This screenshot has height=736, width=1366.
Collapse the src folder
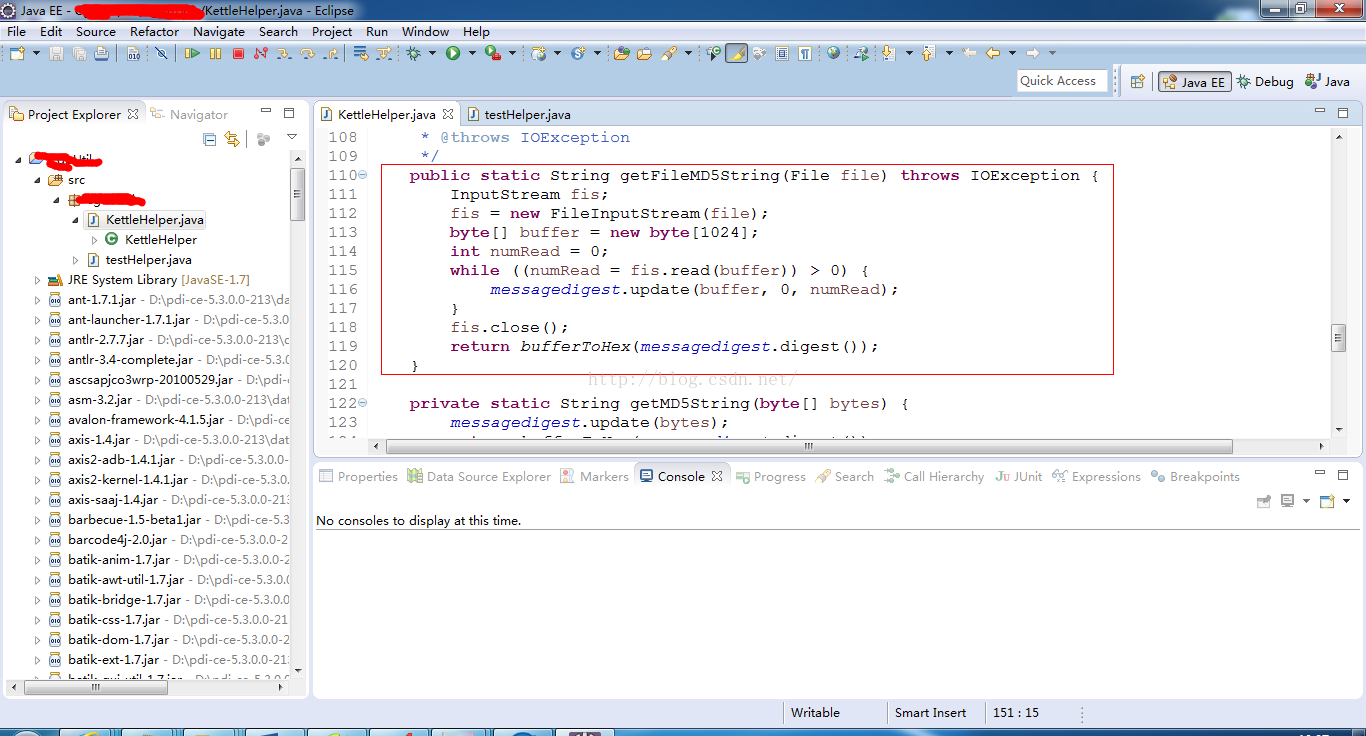tap(38, 180)
